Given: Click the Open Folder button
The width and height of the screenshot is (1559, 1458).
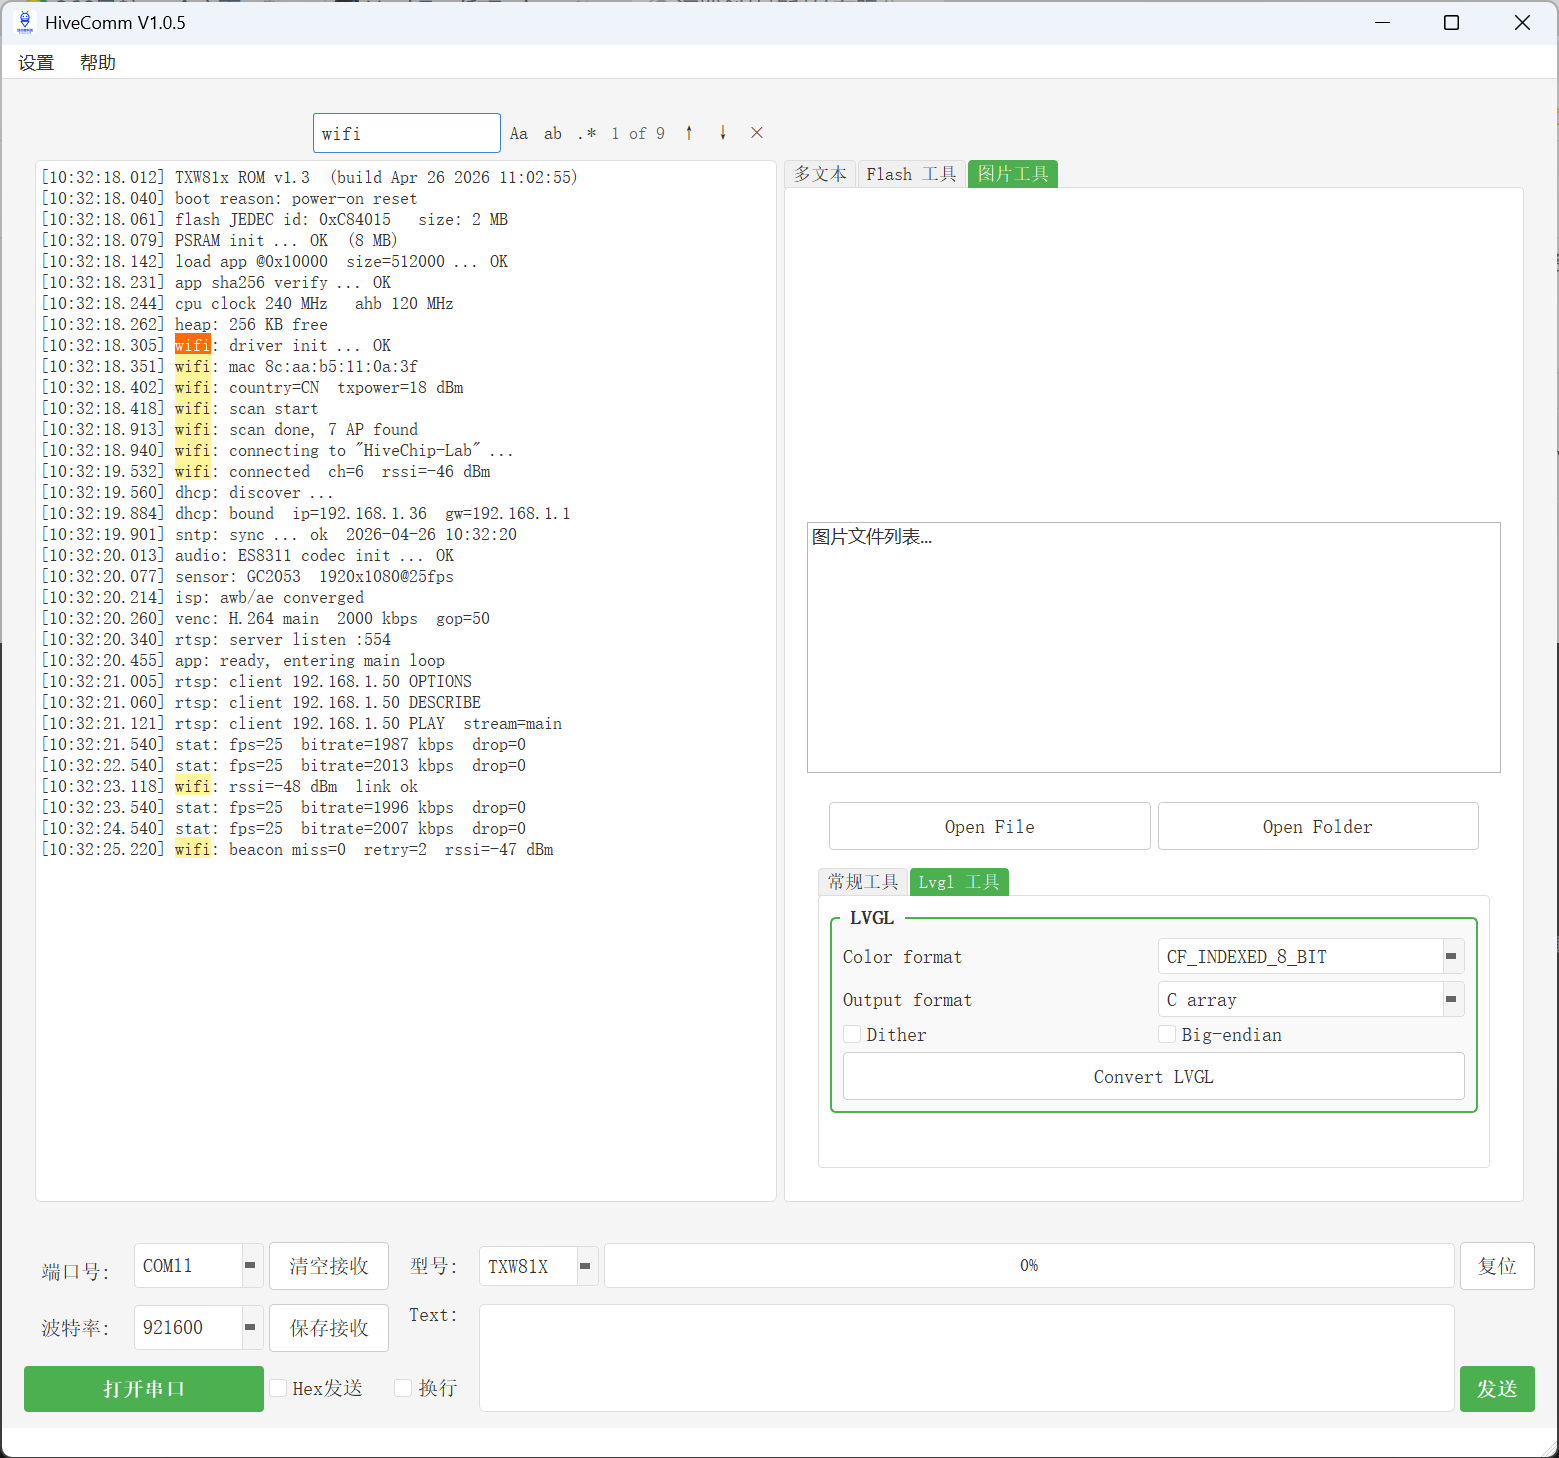Looking at the screenshot, I should [x=1318, y=826].
